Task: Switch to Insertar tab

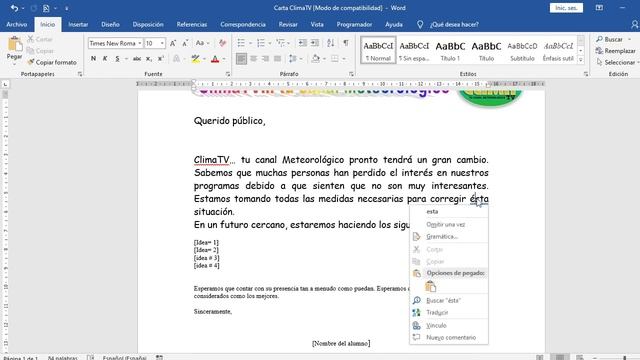Action: click(x=78, y=24)
